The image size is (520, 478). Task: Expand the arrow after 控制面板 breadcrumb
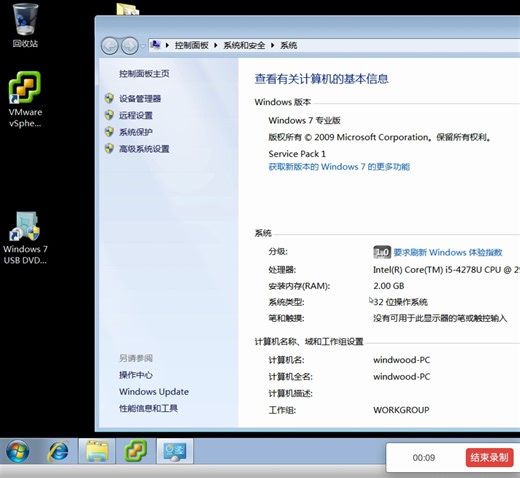pos(216,45)
